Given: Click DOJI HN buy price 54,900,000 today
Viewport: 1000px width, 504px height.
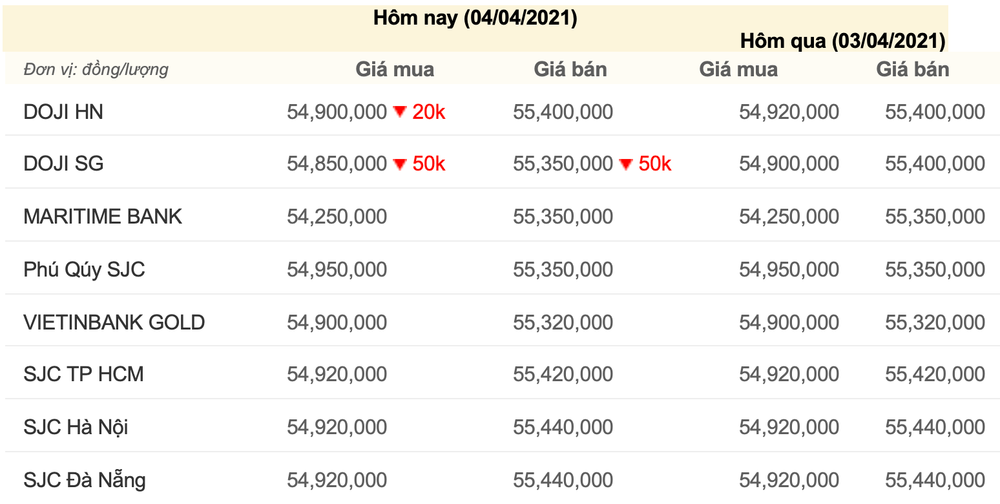Looking at the screenshot, I should click(337, 112).
